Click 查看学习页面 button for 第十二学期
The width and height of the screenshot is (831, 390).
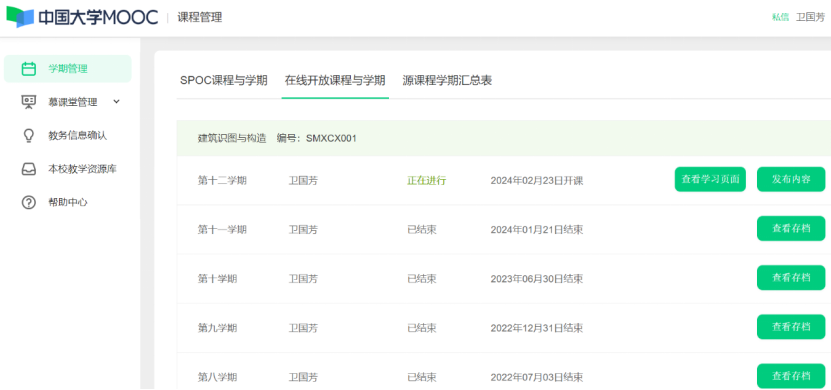(710, 179)
